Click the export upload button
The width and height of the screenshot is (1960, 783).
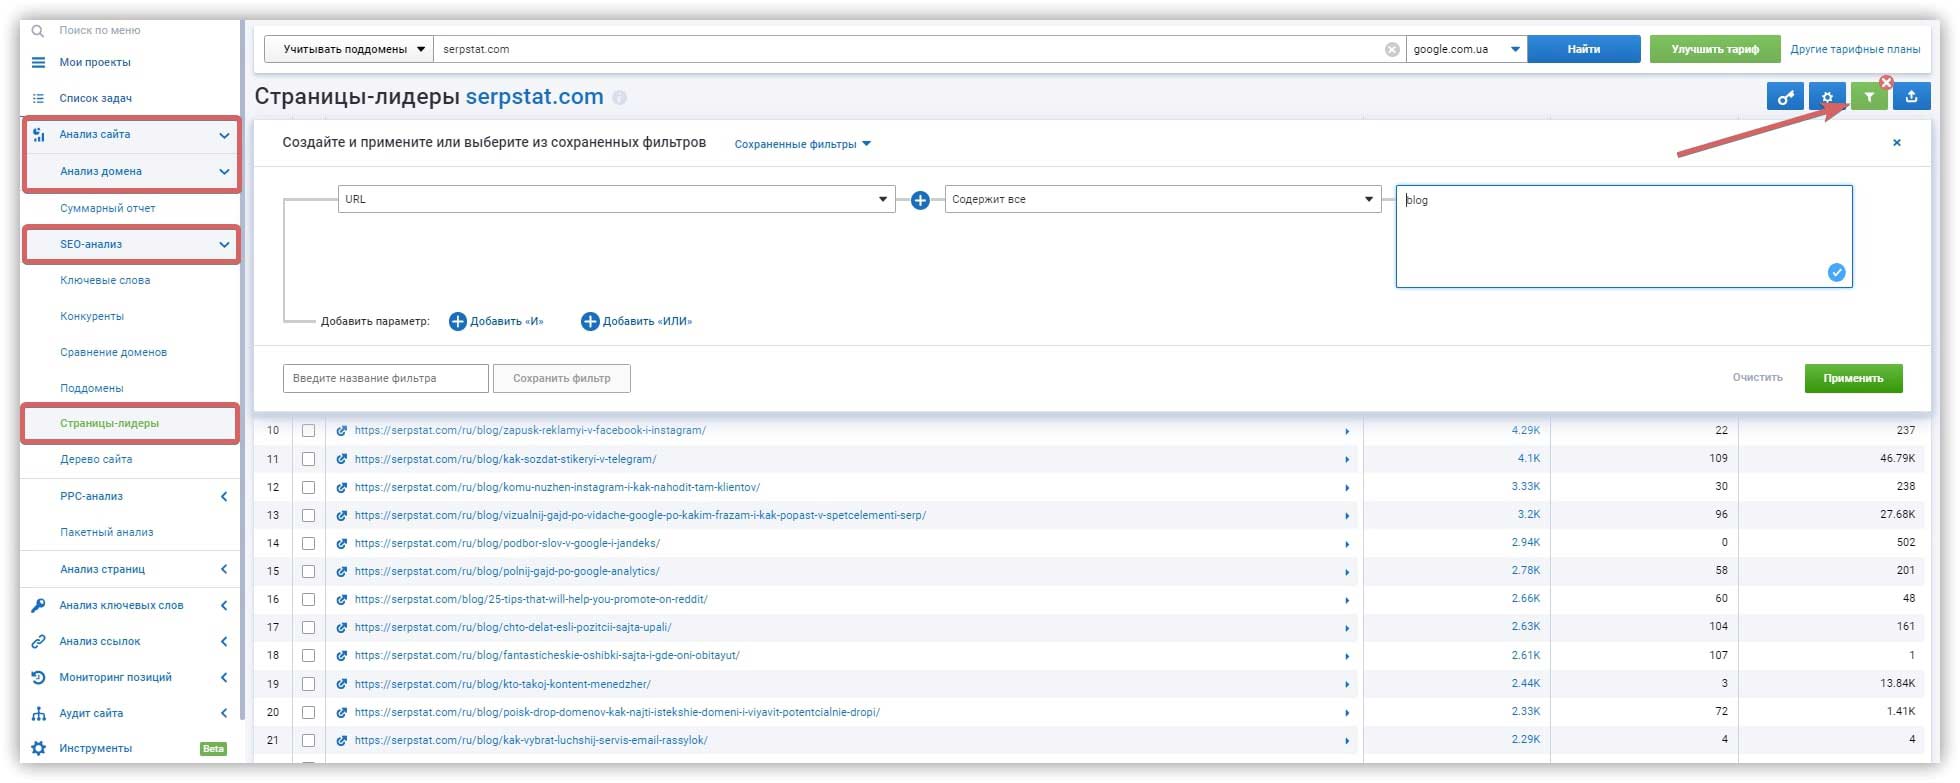point(1911,97)
